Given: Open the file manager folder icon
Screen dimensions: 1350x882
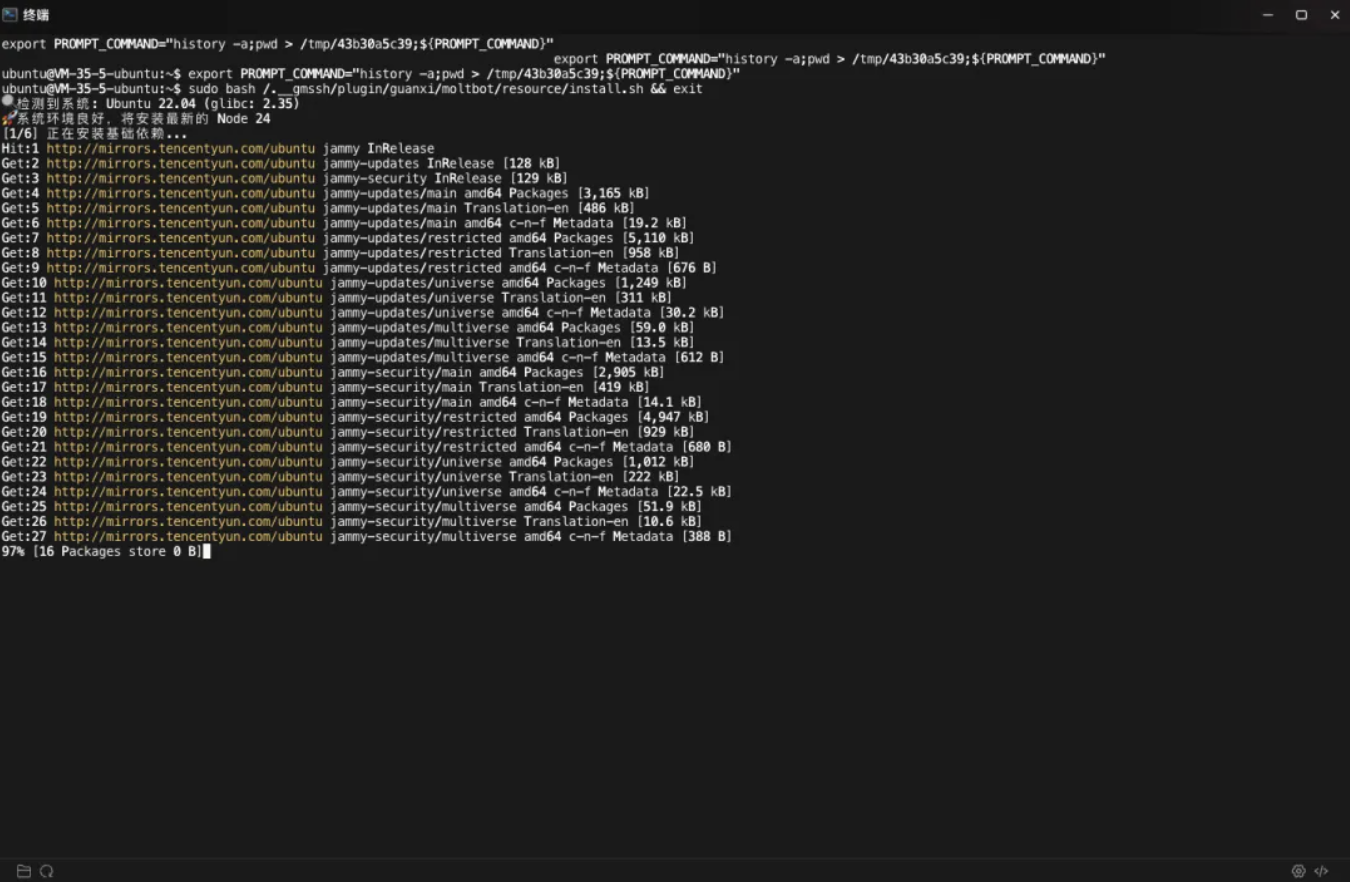Looking at the screenshot, I should coord(24,871).
